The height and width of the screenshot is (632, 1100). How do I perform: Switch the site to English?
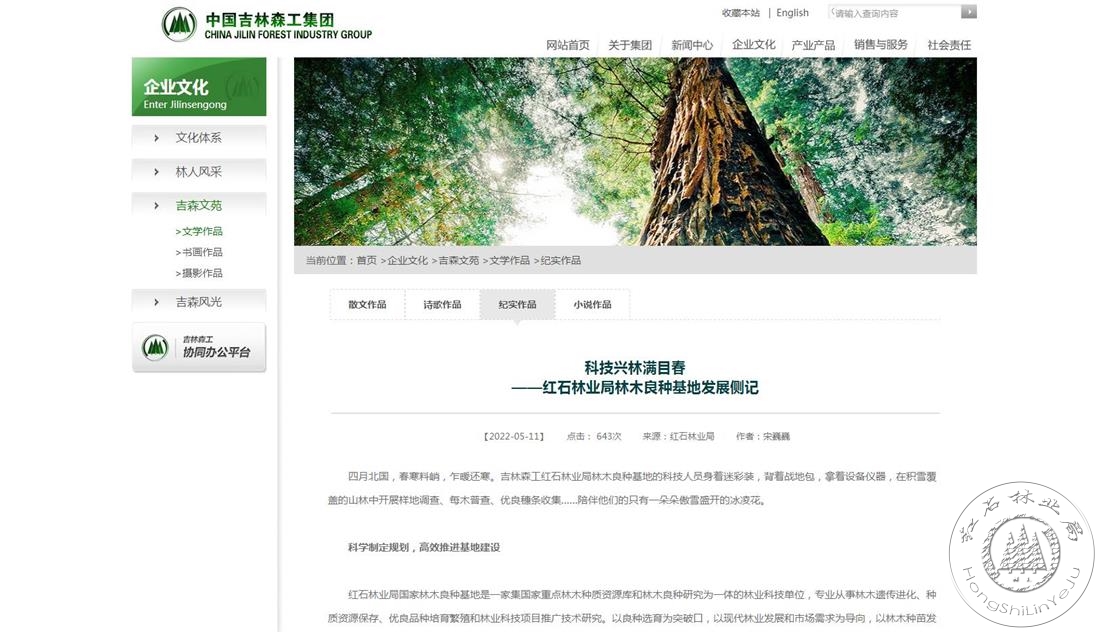coord(793,13)
